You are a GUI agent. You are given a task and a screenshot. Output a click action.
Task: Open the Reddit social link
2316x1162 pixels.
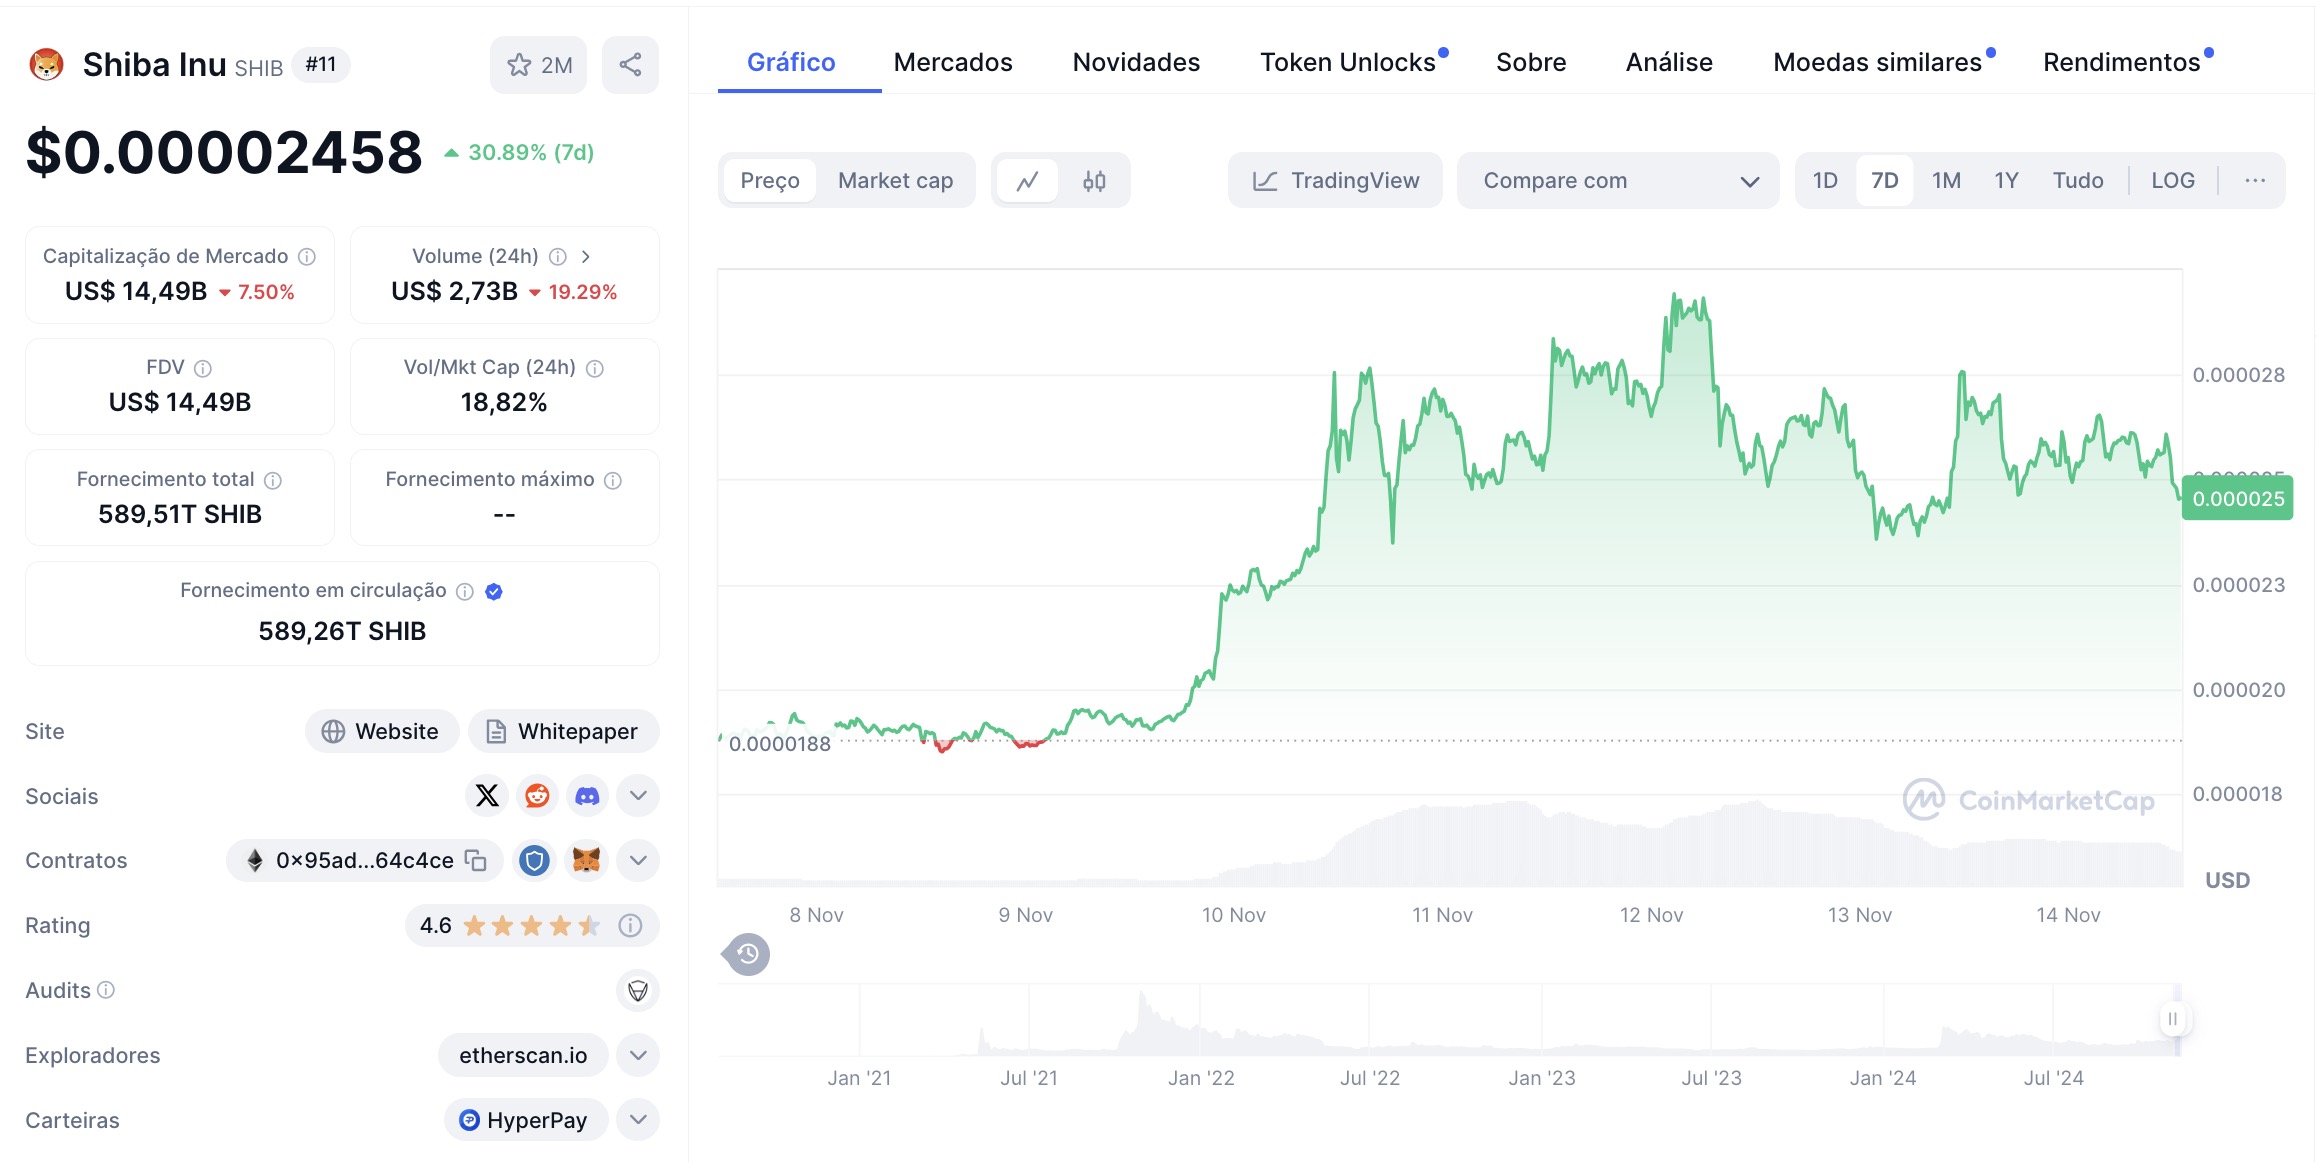click(x=538, y=796)
